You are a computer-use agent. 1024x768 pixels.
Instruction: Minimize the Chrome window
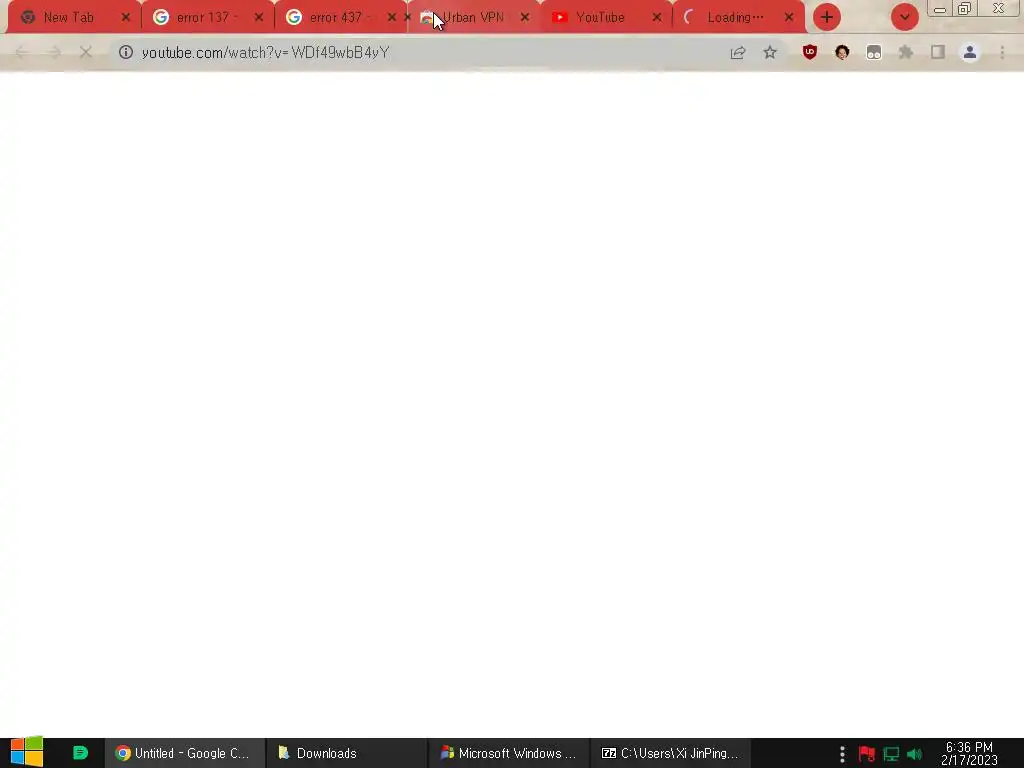[940, 9]
